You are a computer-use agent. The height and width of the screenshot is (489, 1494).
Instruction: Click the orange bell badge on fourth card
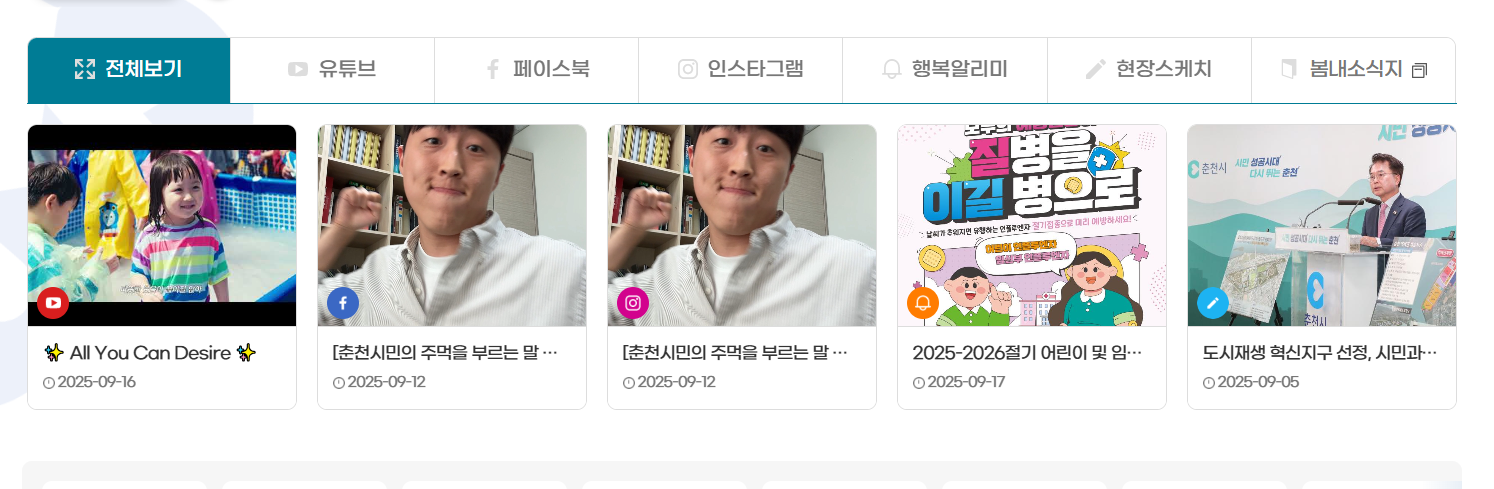point(923,302)
